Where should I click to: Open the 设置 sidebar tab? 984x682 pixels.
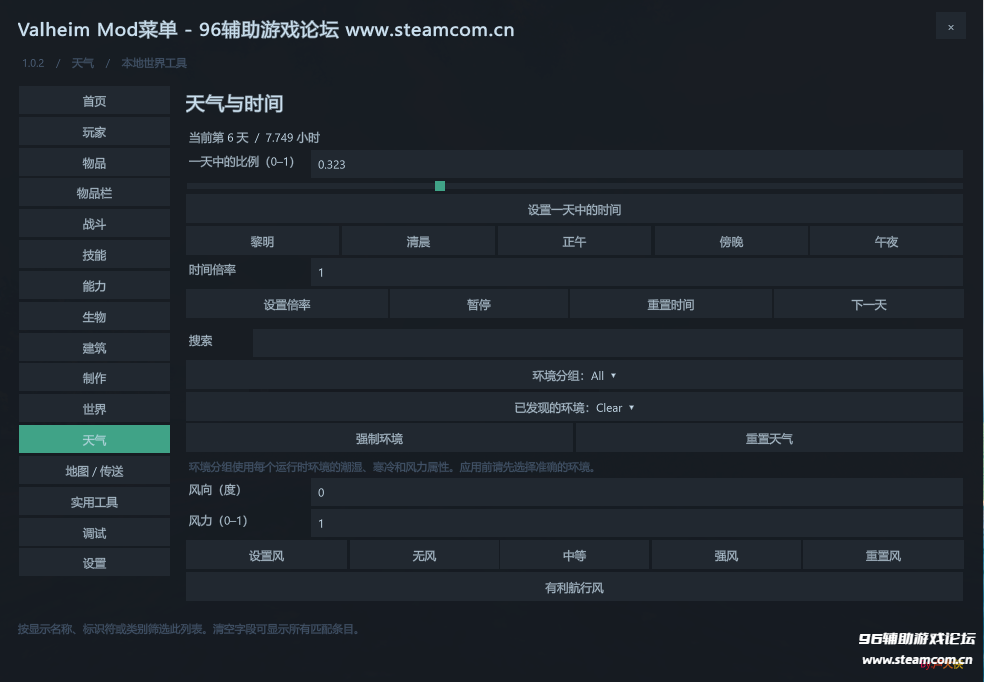(94, 563)
